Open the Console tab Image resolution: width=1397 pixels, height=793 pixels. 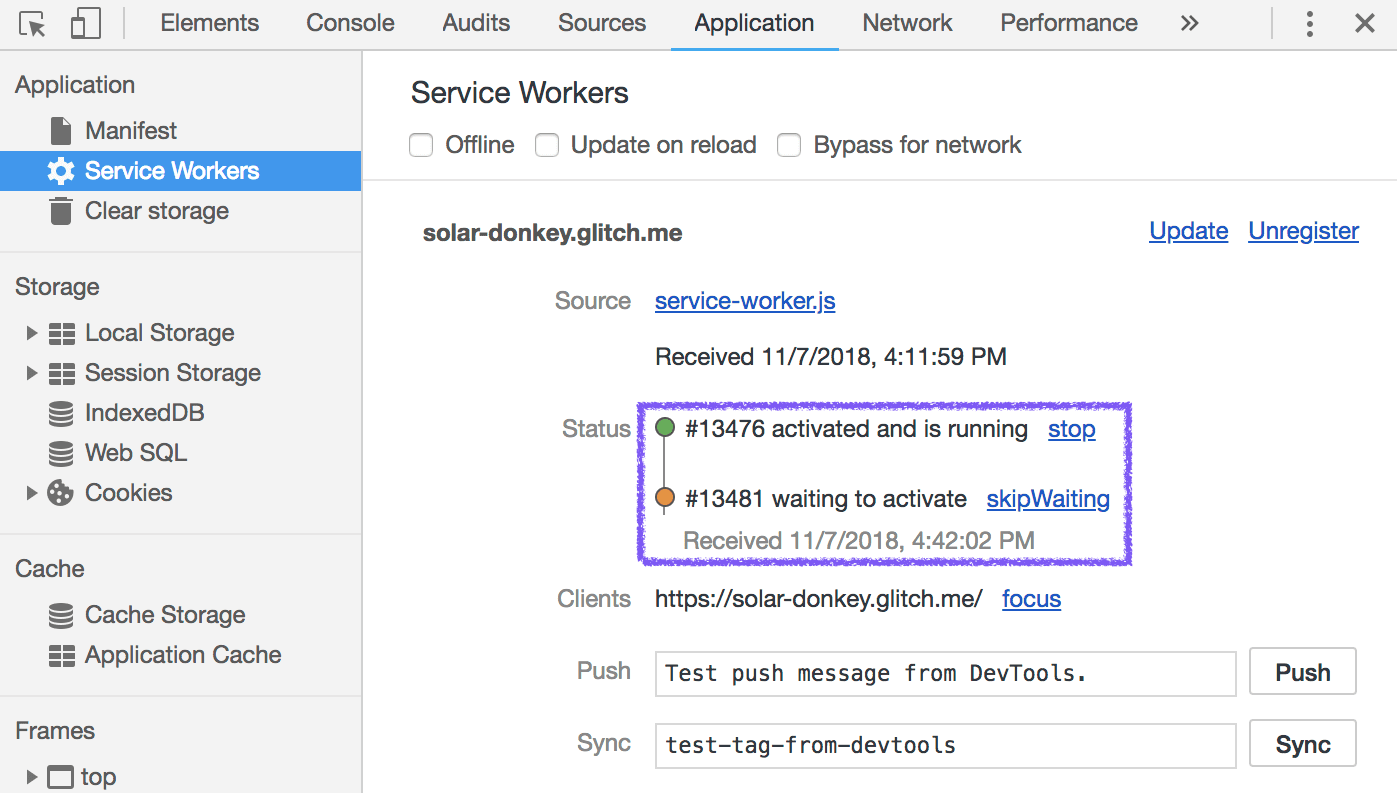pos(349,22)
